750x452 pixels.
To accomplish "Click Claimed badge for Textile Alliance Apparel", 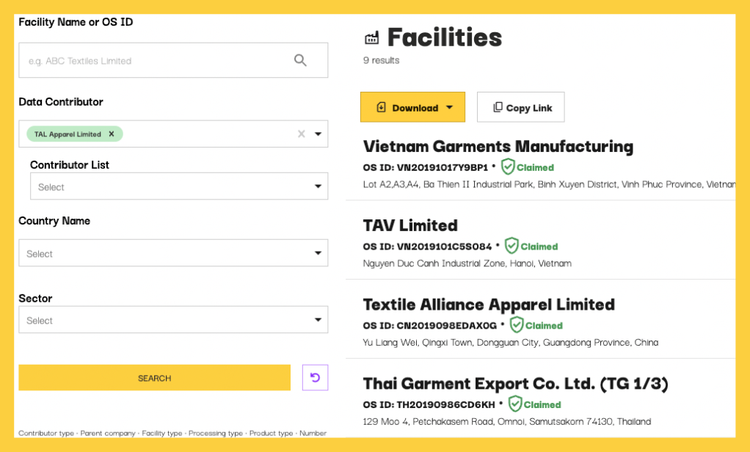I will 536,325.
